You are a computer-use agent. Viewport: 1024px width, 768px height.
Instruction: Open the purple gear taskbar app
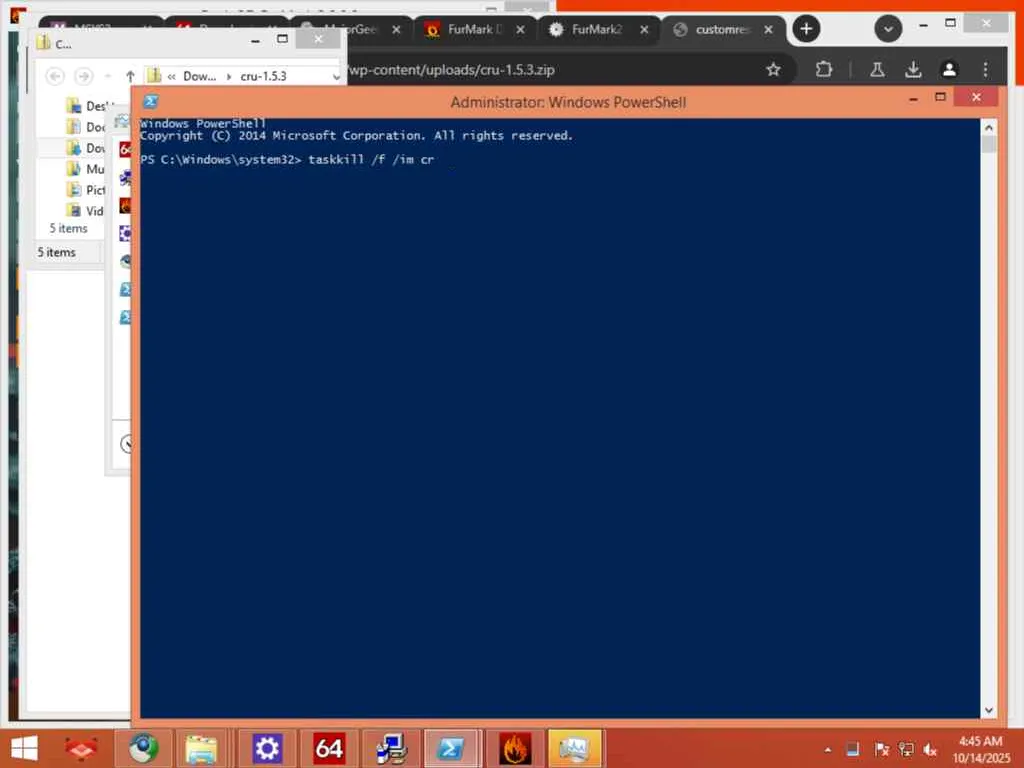click(x=266, y=748)
